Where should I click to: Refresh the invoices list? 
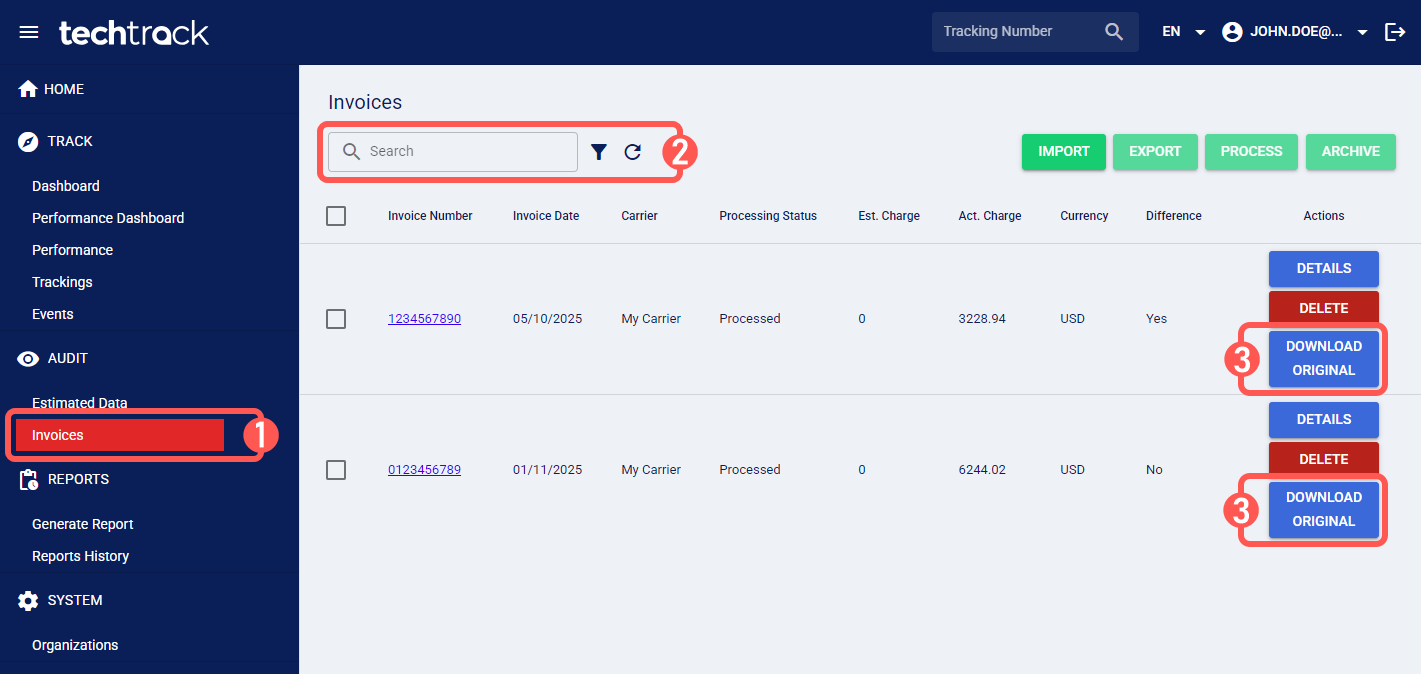[632, 152]
